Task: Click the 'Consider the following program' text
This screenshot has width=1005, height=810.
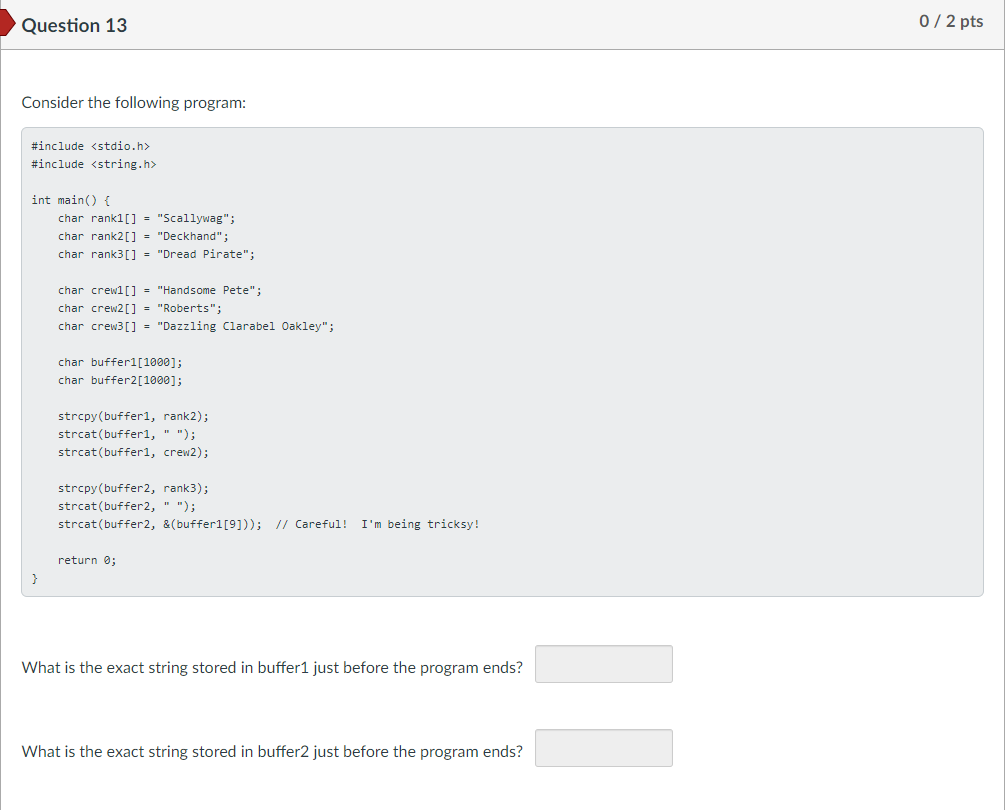Action: click(x=134, y=103)
